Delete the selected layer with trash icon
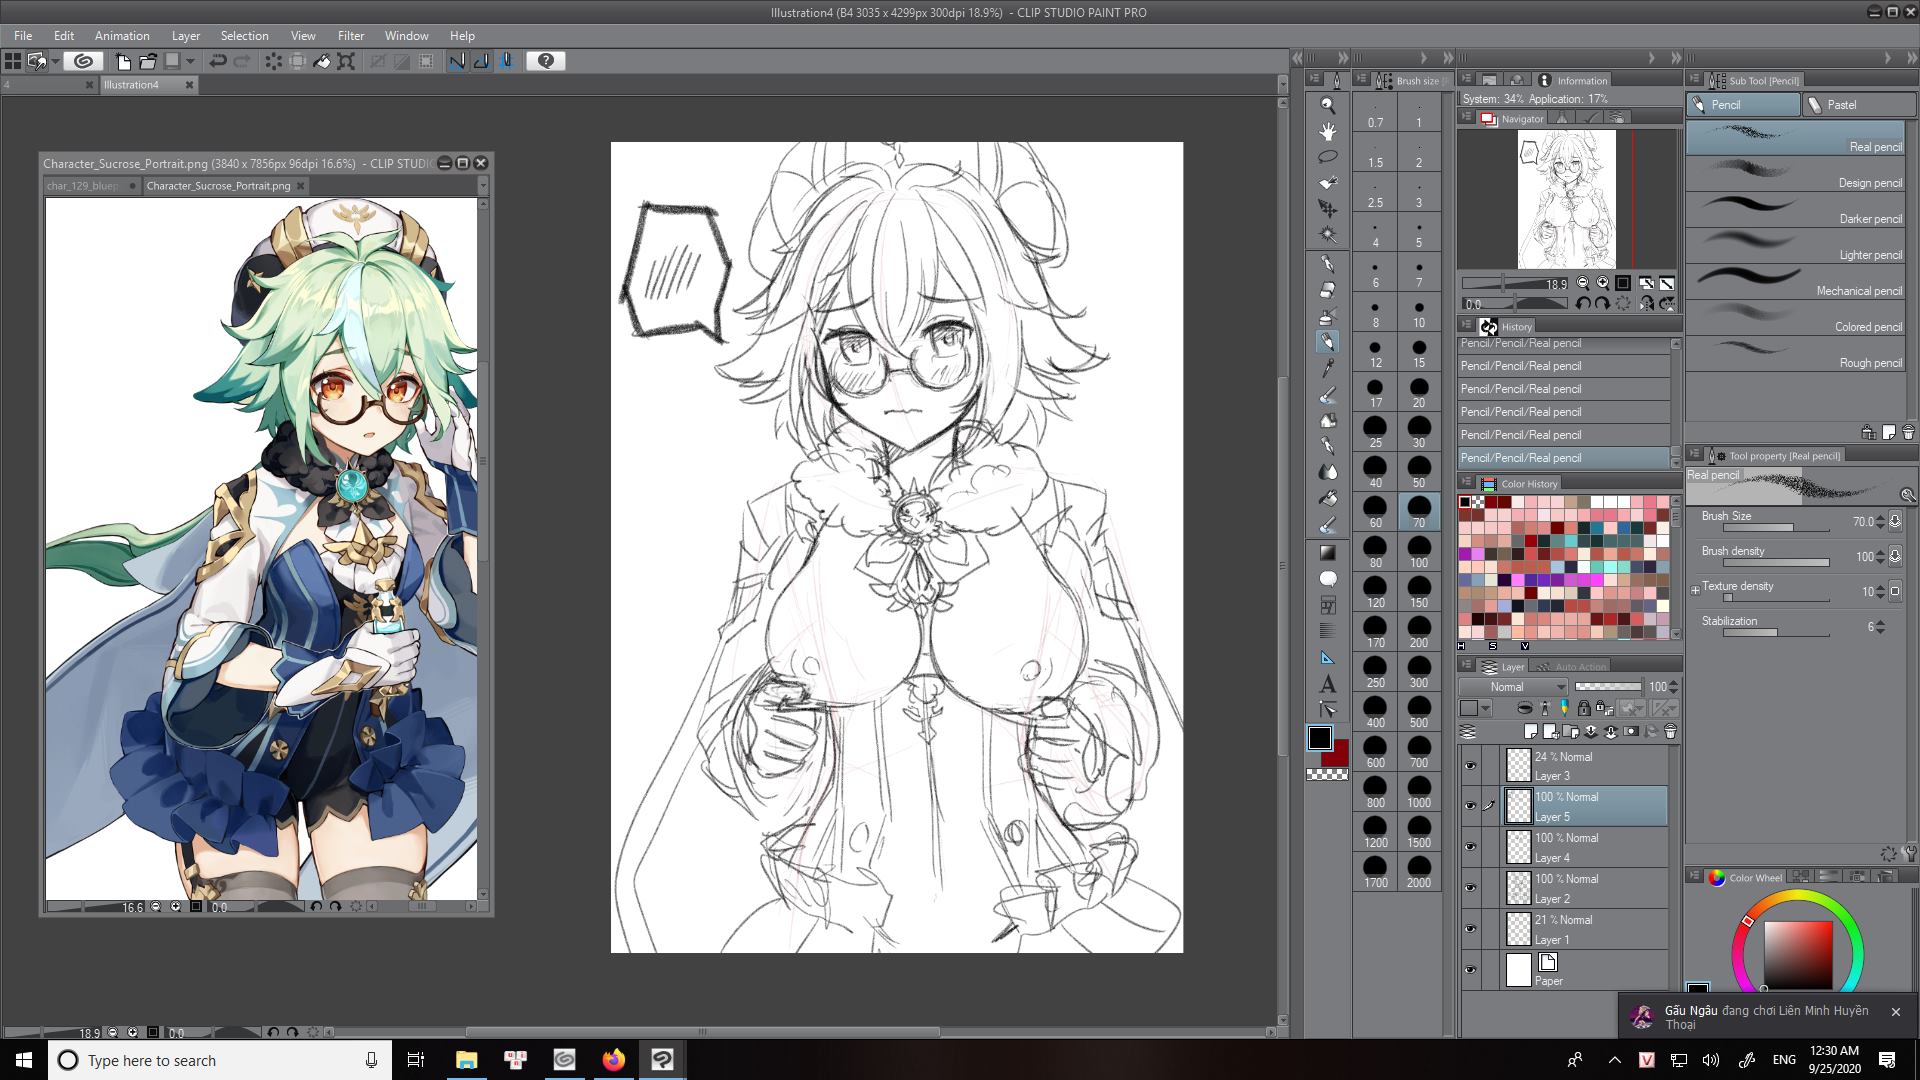 (1670, 732)
